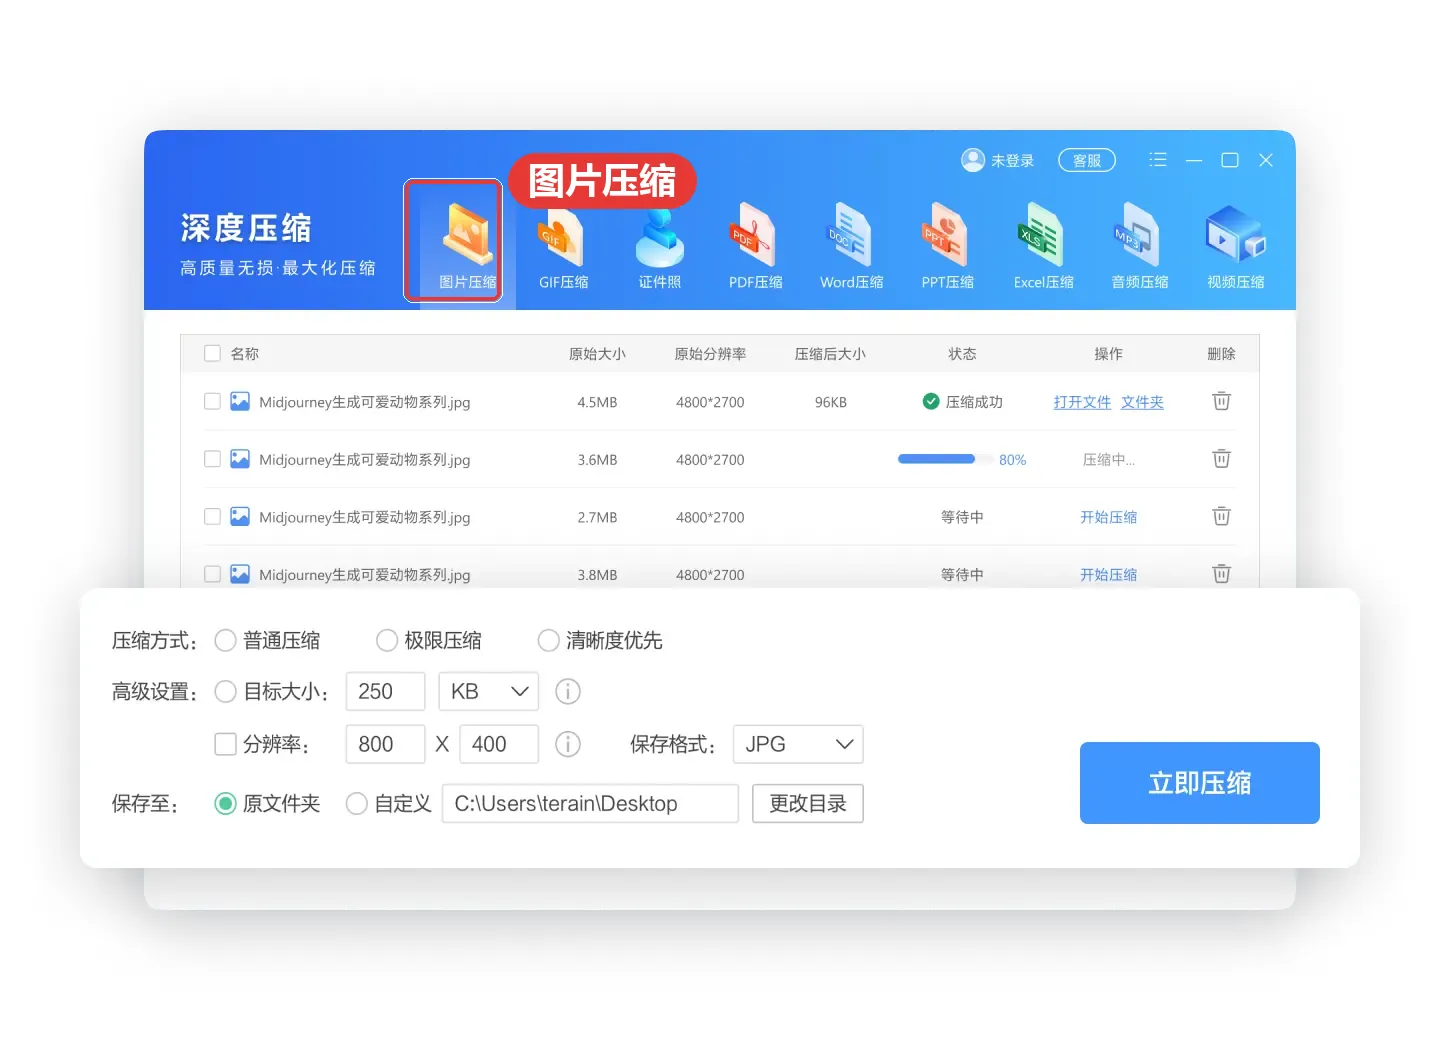Click image file icon of 4.5MB row

pos(240,401)
